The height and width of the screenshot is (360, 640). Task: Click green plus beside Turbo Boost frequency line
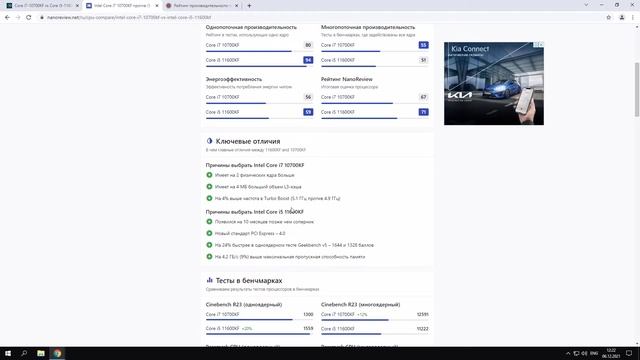click(209, 198)
